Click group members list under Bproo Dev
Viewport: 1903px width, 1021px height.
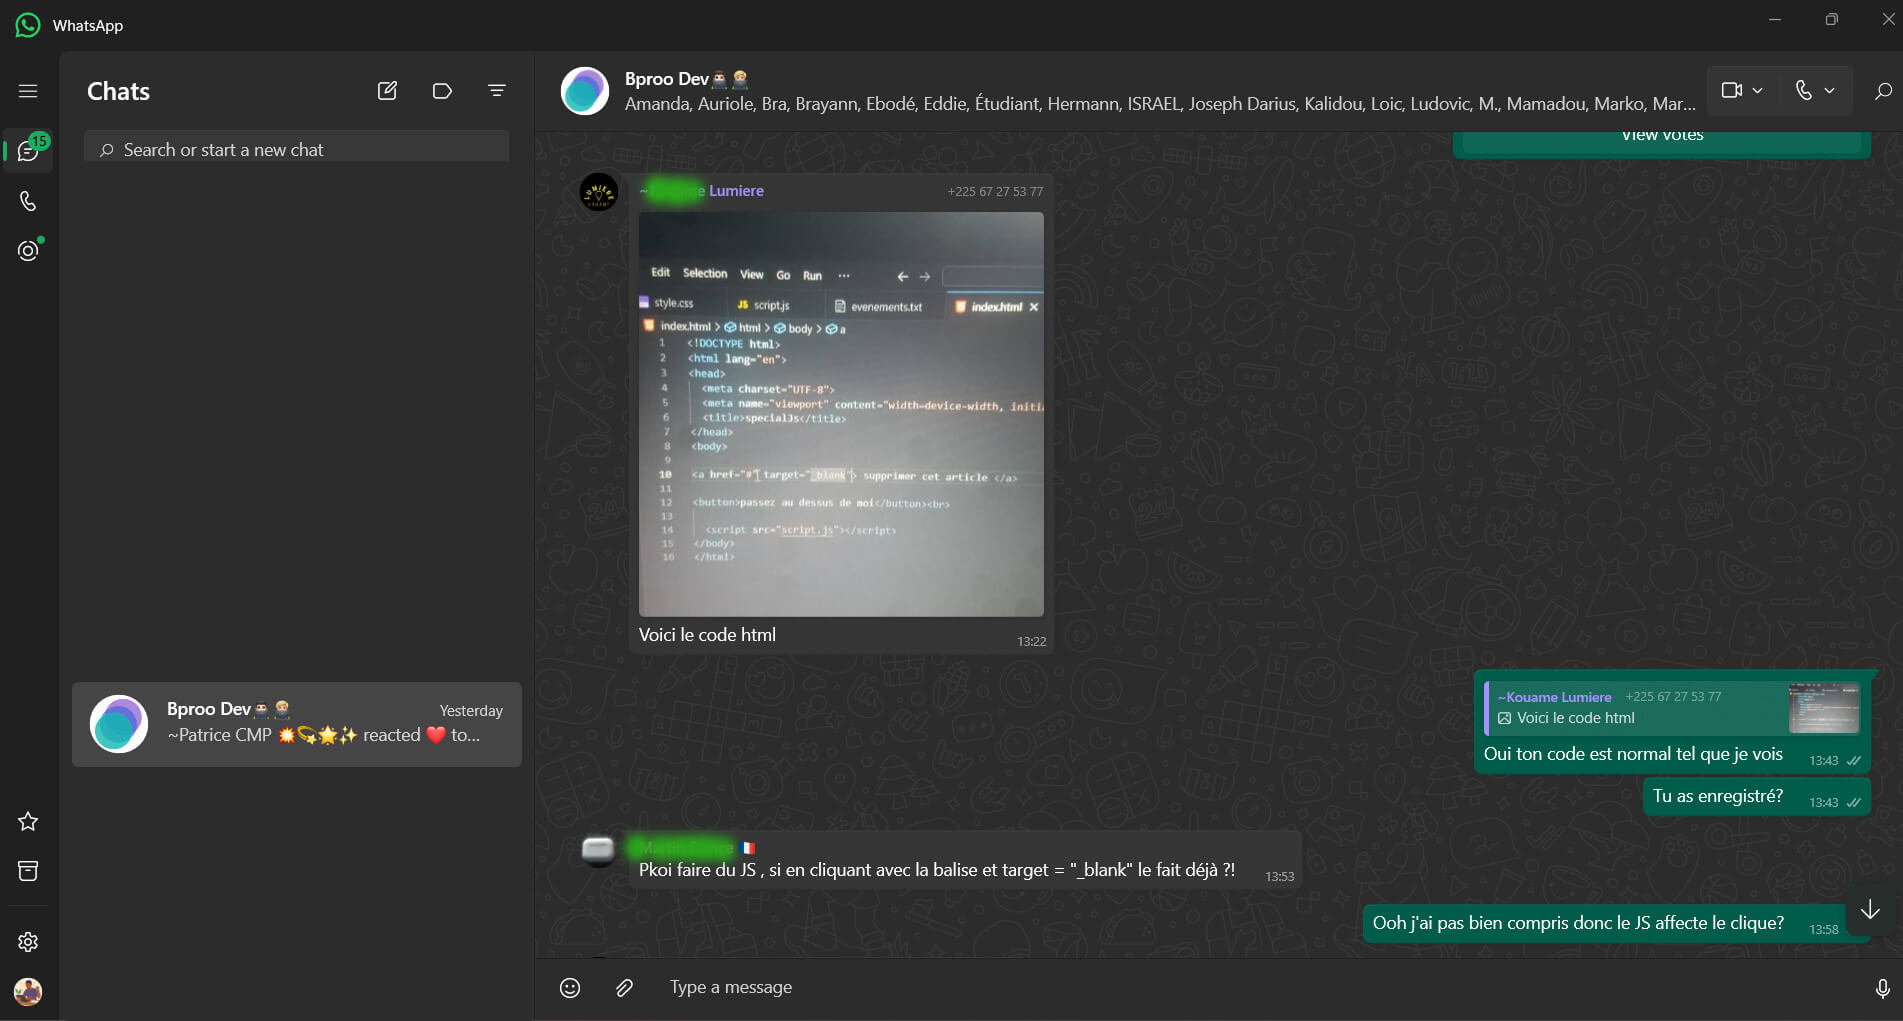[x=1160, y=104]
